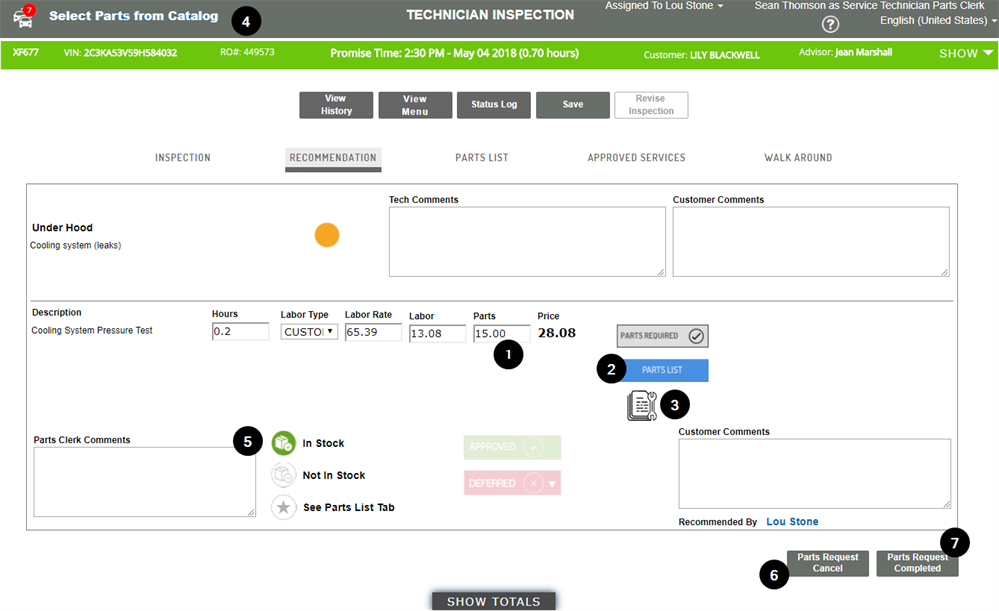Click the blue Parts List button

point(662,370)
